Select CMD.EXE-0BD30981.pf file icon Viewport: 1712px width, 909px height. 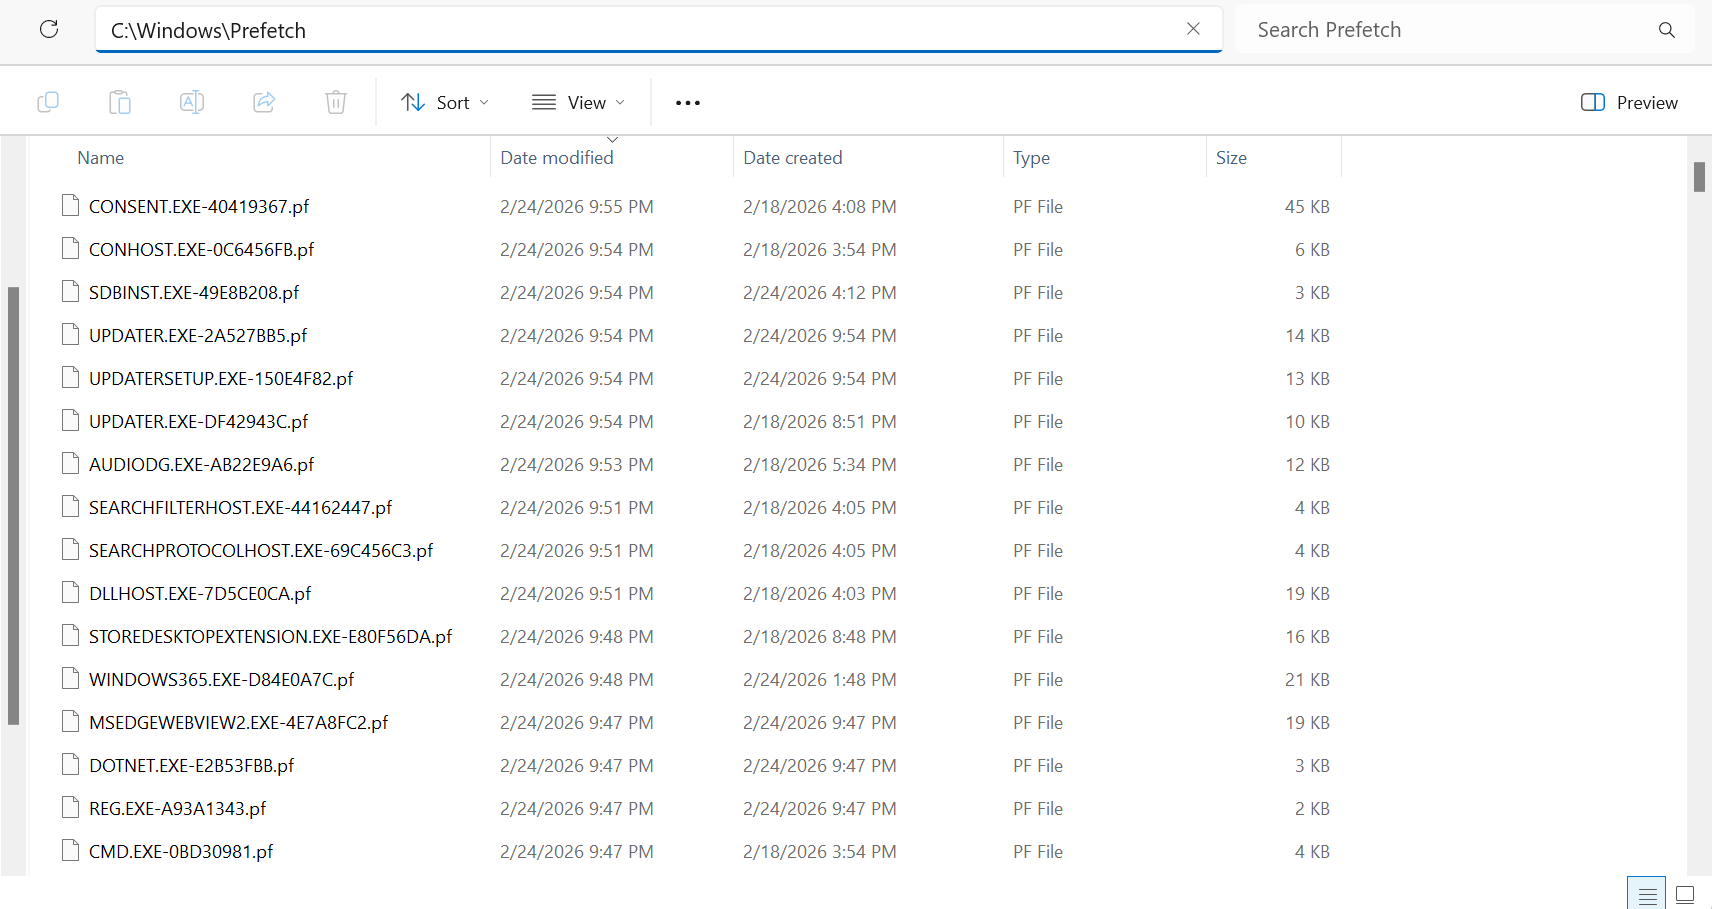(70, 851)
